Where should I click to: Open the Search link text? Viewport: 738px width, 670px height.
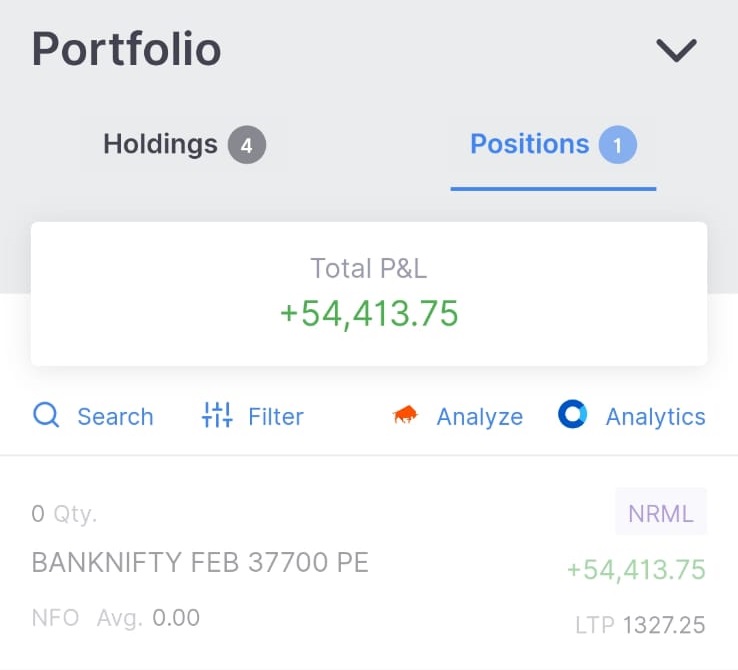point(115,417)
